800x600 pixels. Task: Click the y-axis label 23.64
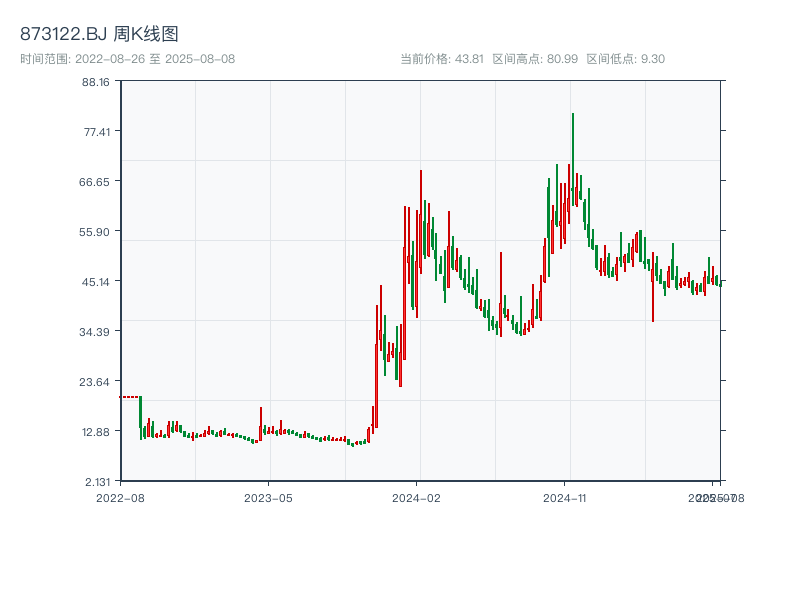94,382
